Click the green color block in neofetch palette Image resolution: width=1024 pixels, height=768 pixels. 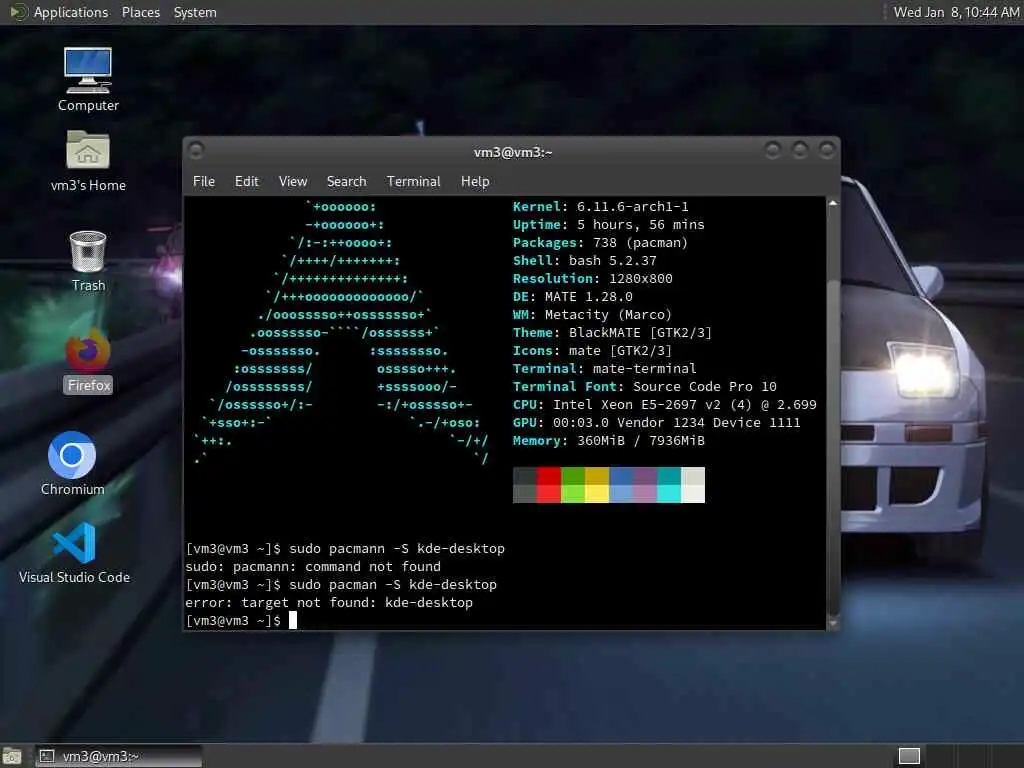click(573, 485)
